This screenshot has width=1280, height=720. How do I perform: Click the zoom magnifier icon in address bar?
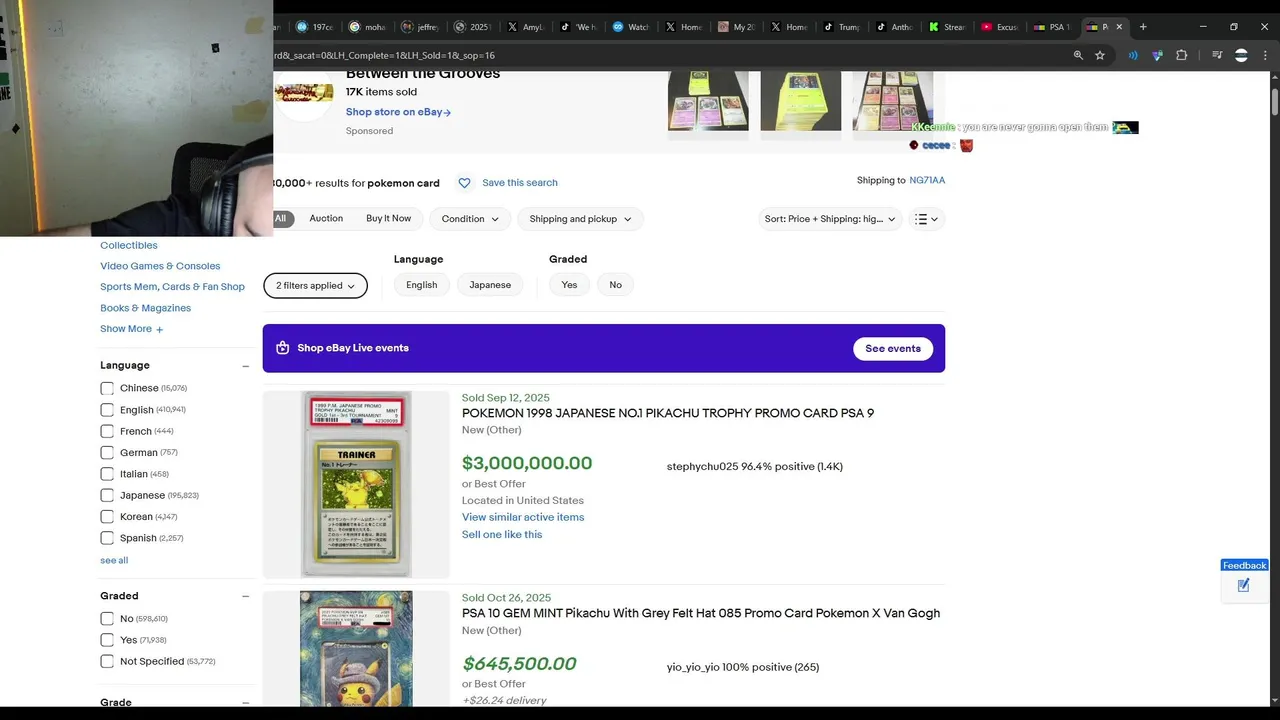(1078, 55)
